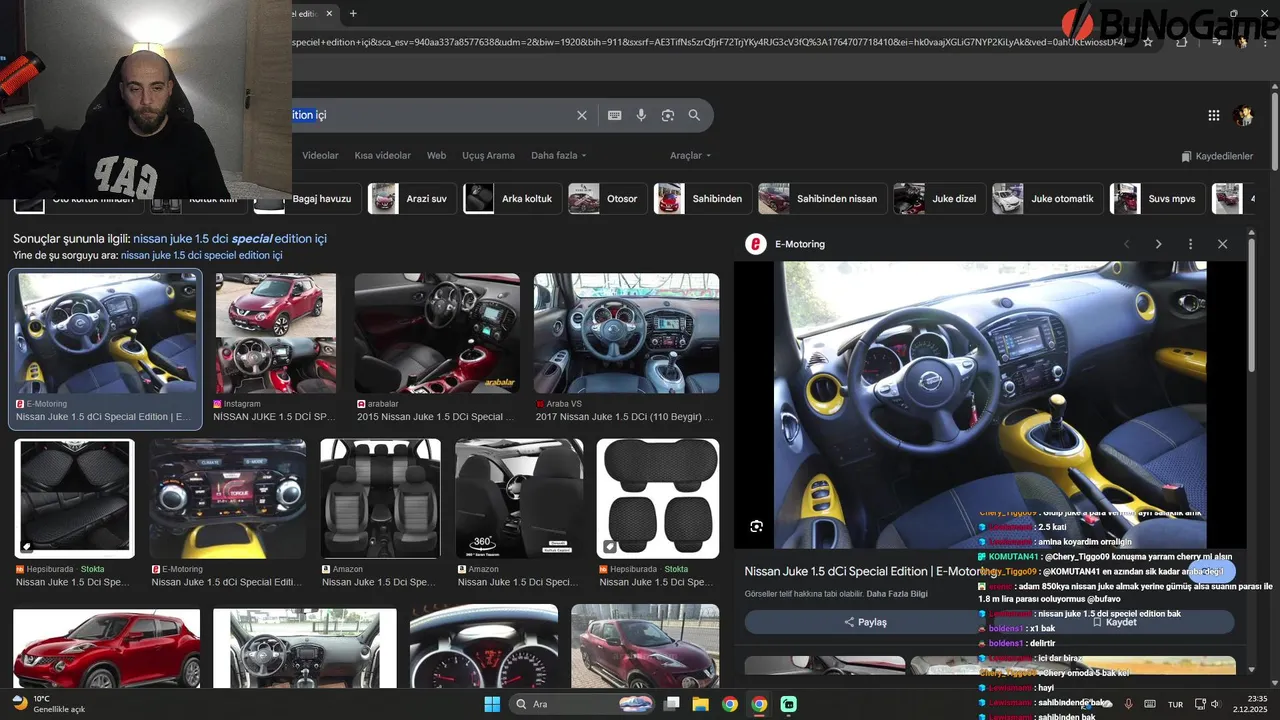Clear the Google search box text

pos(582,115)
